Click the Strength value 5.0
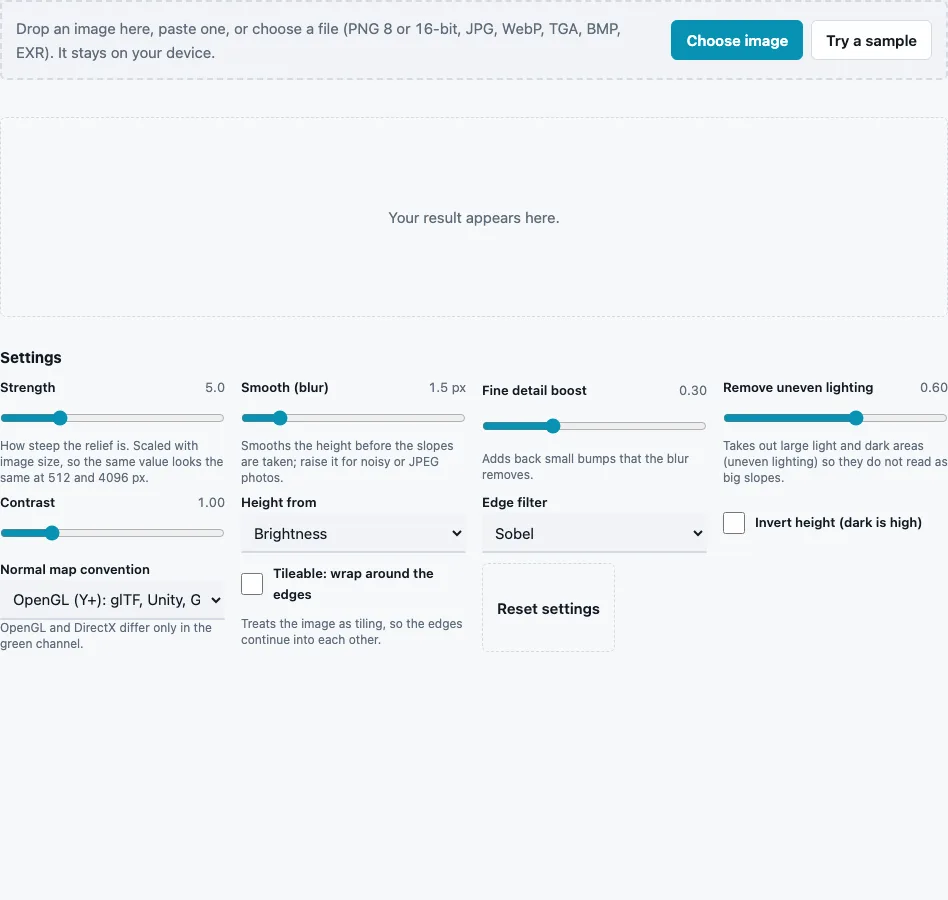Screen dimensions: 948x900 click(215, 387)
